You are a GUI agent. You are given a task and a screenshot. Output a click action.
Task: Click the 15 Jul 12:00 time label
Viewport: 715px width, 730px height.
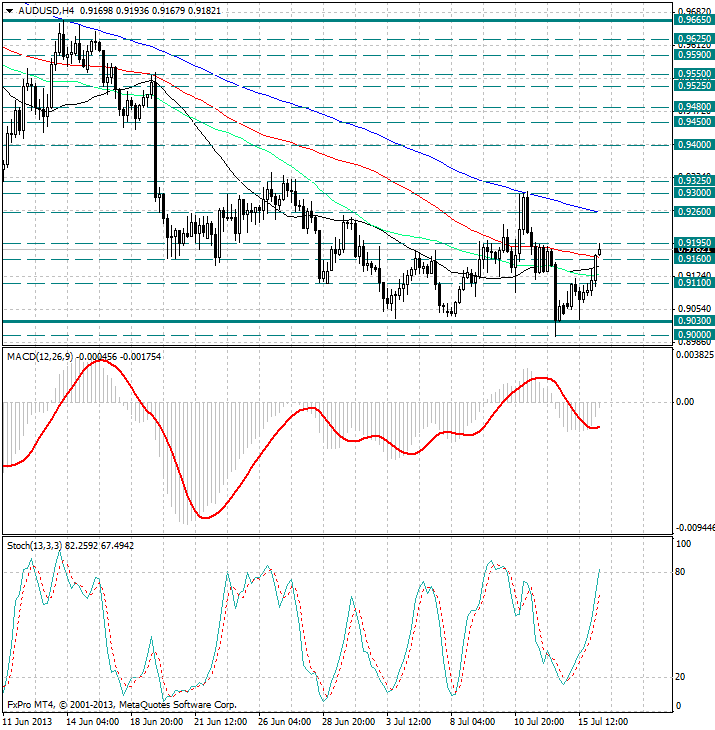[602, 720]
